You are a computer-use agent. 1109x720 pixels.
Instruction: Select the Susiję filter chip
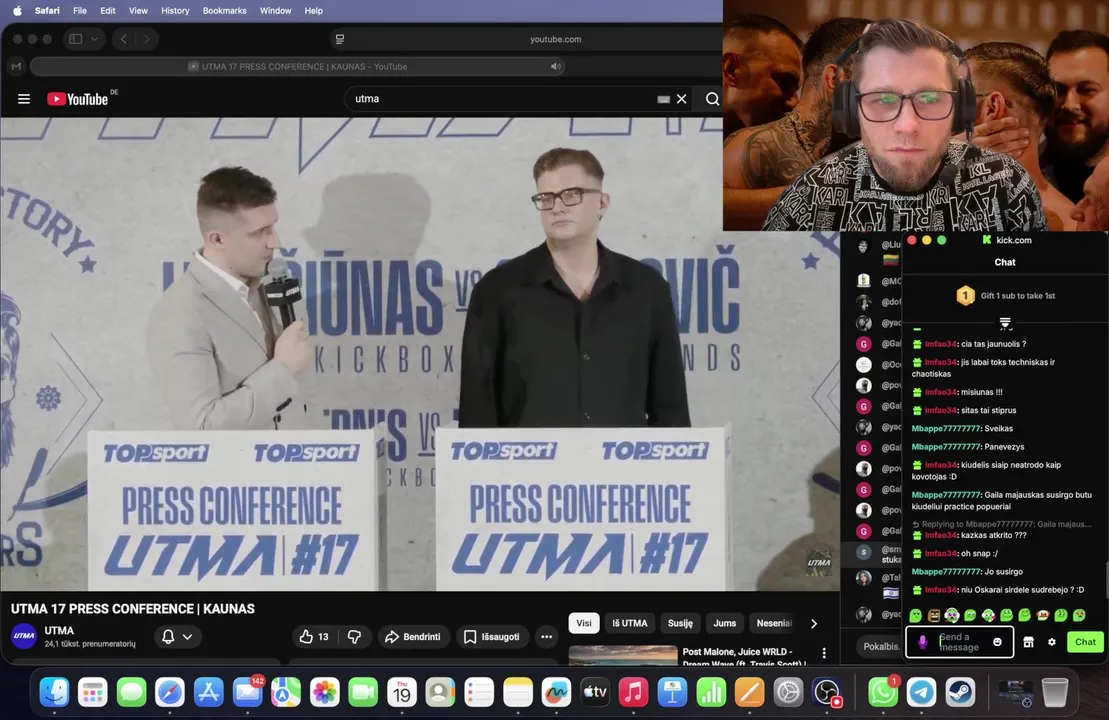tap(680, 623)
